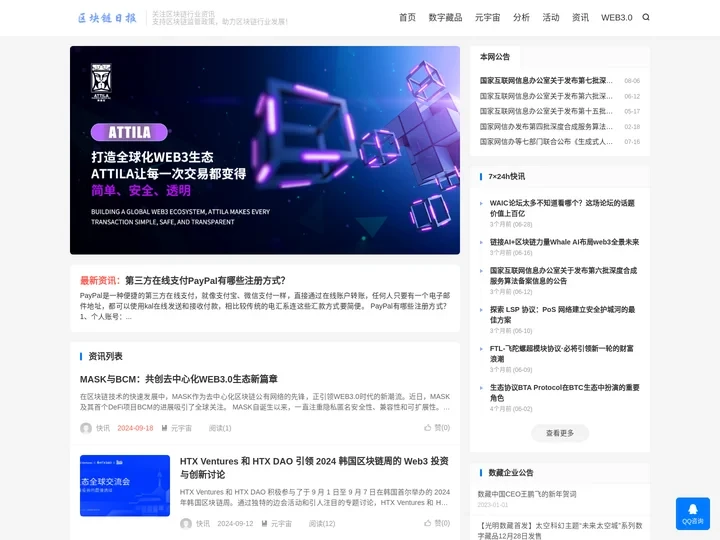The width and height of the screenshot is (720, 540).
Task: Open the search magnifier icon in header
Action: point(646,17)
